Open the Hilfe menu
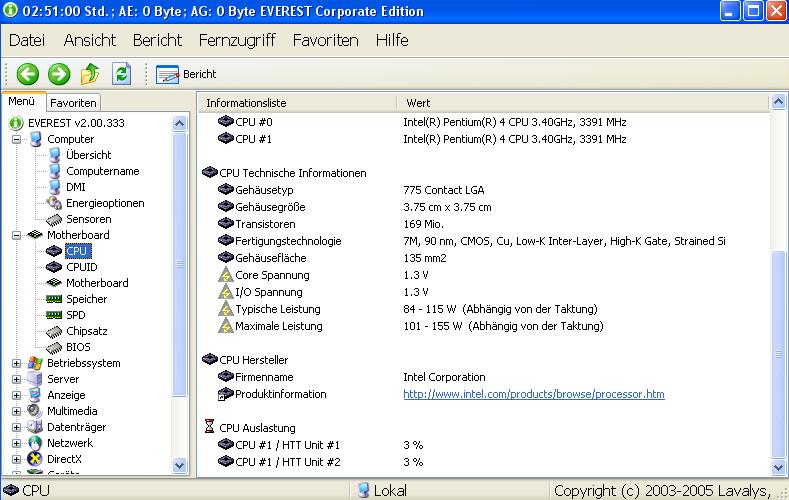789x500 pixels. pyautogui.click(x=392, y=40)
